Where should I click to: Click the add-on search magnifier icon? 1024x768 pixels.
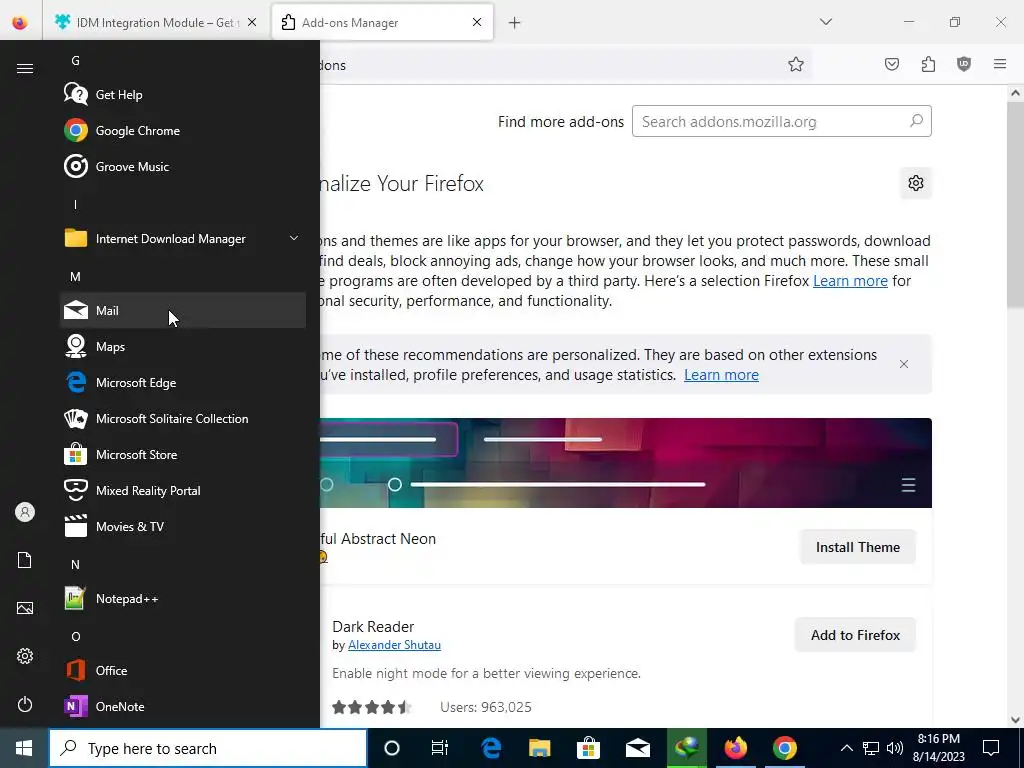click(x=916, y=121)
